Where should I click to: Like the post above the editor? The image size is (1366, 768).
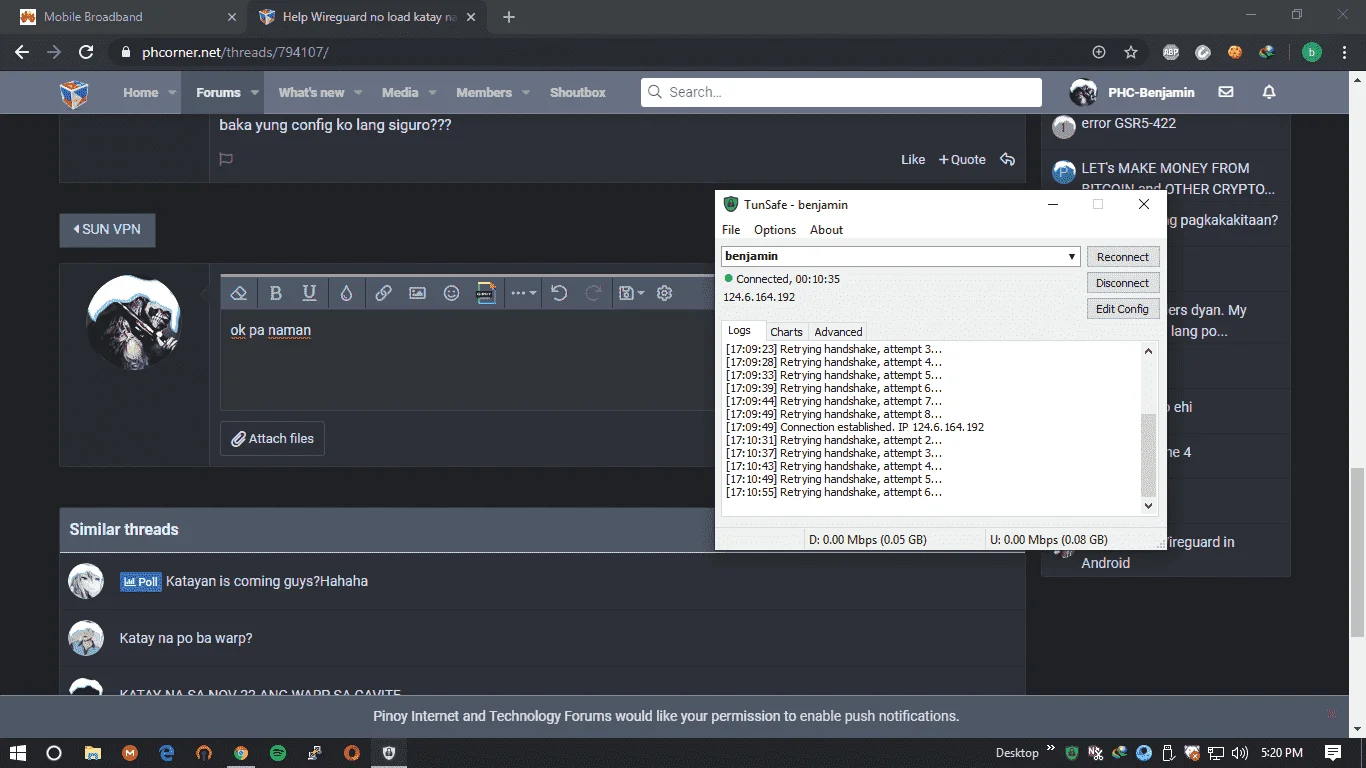913,159
